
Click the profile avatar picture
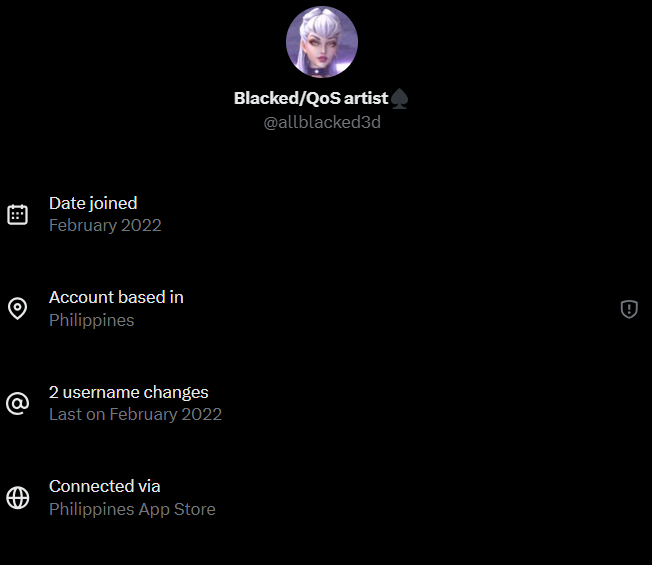[x=322, y=42]
